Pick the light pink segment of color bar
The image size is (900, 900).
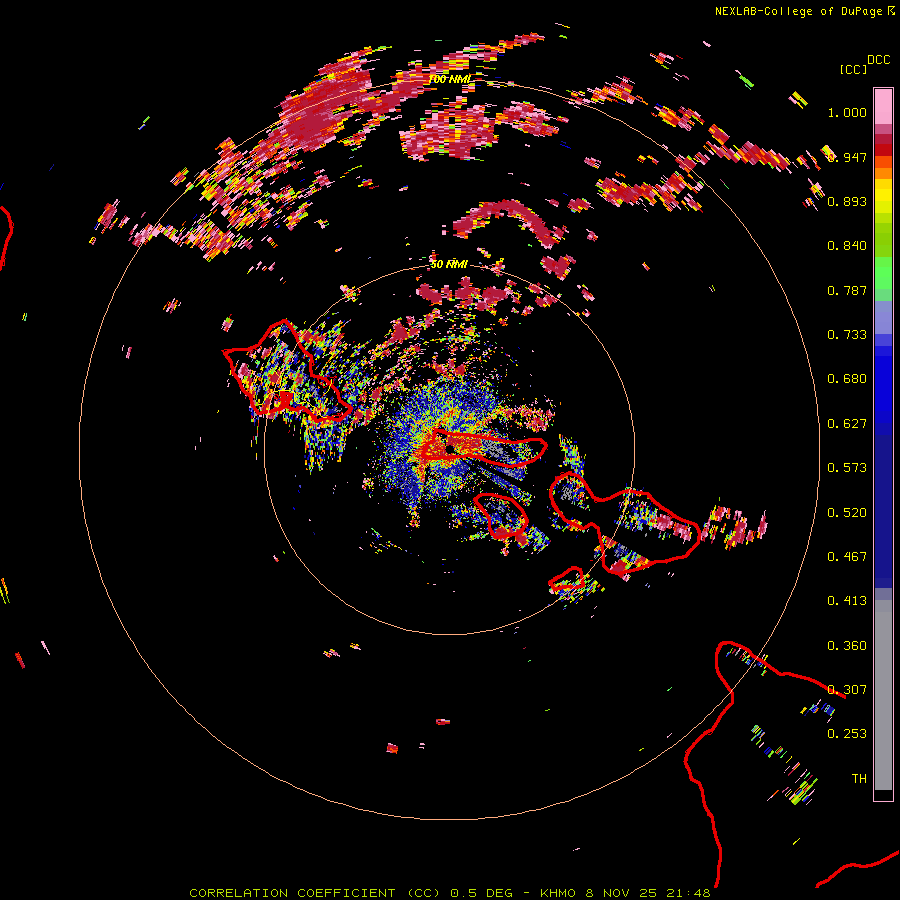coord(883,107)
